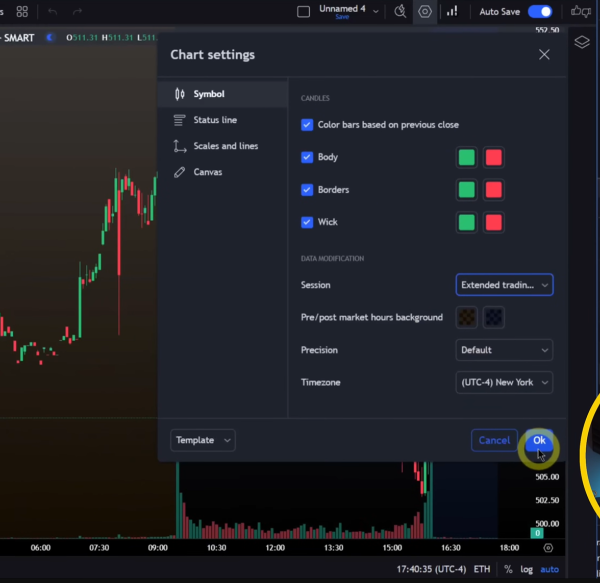The image size is (600, 583).
Task: Toggle the Auto Save switch
Action: (540, 11)
